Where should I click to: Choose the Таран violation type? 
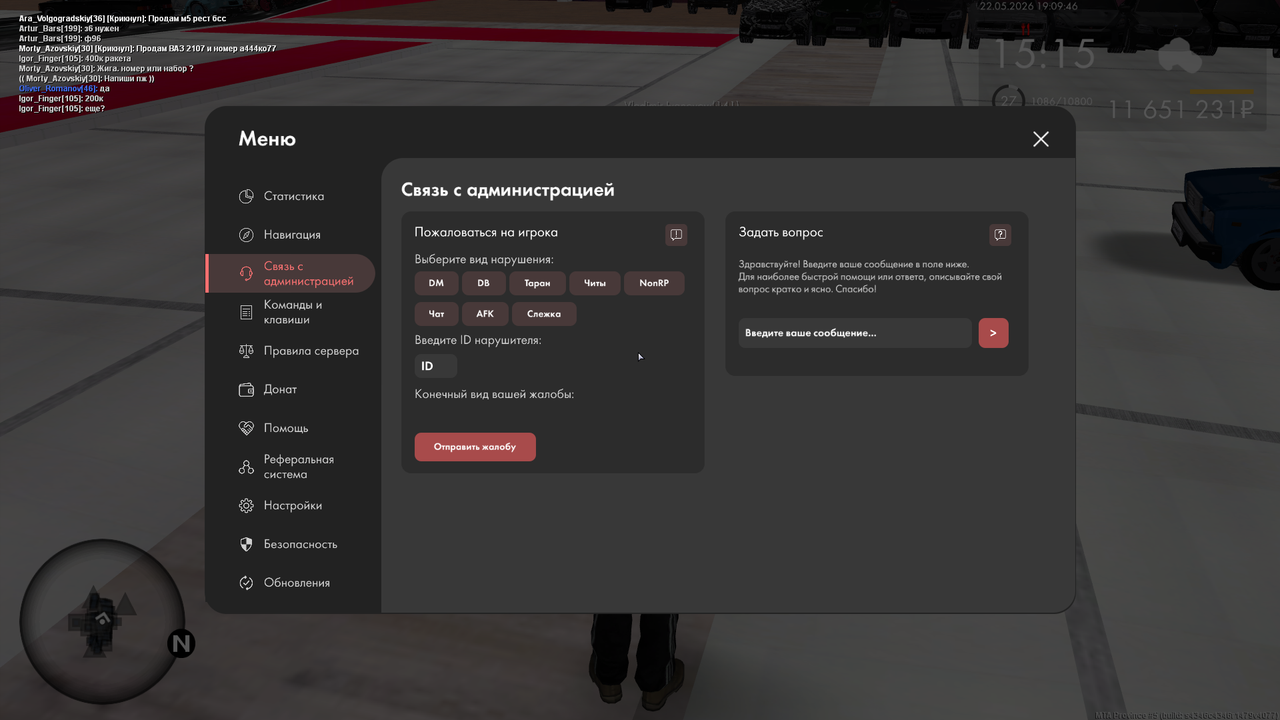pos(537,283)
